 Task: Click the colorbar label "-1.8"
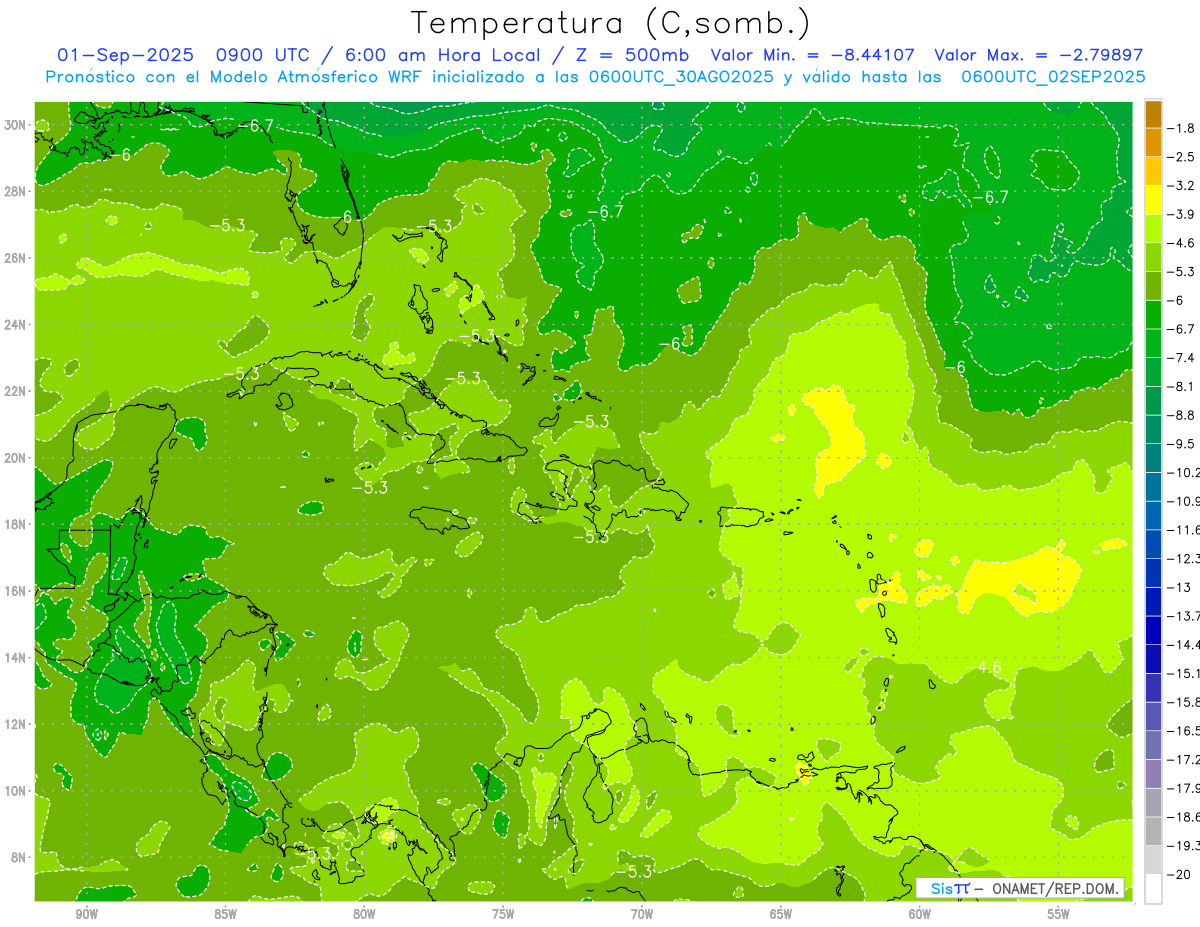pos(1181,128)
